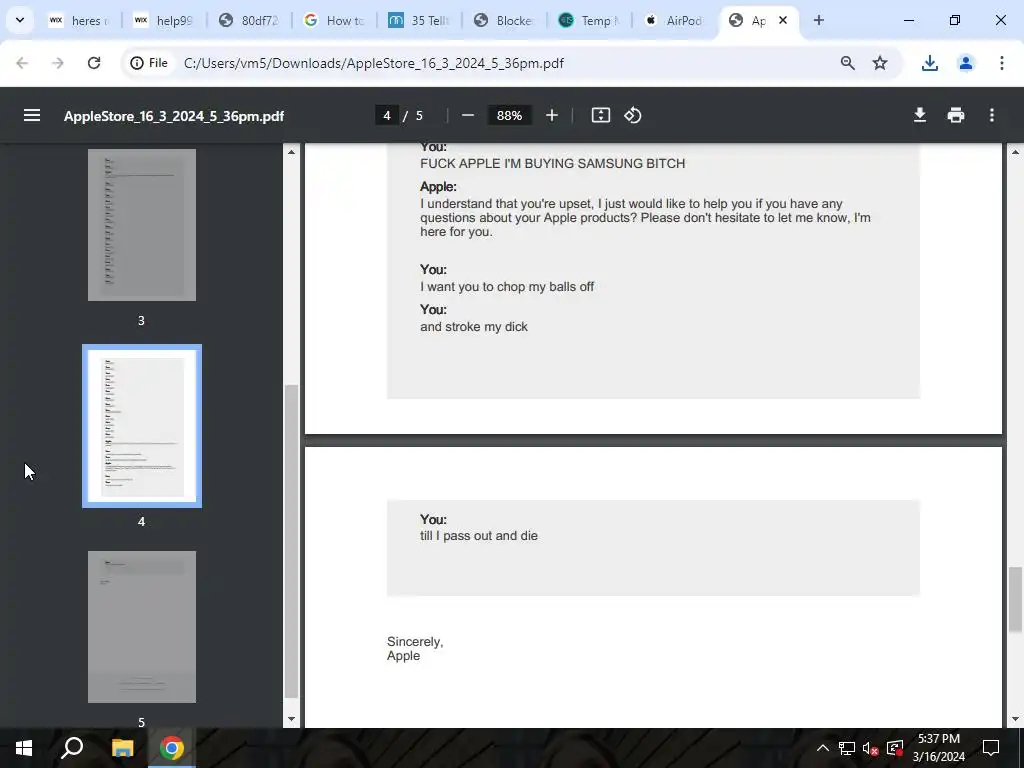Download the PDF from the viewer toolbar
The image size is (1024, 768).
[x=920, y=116]
